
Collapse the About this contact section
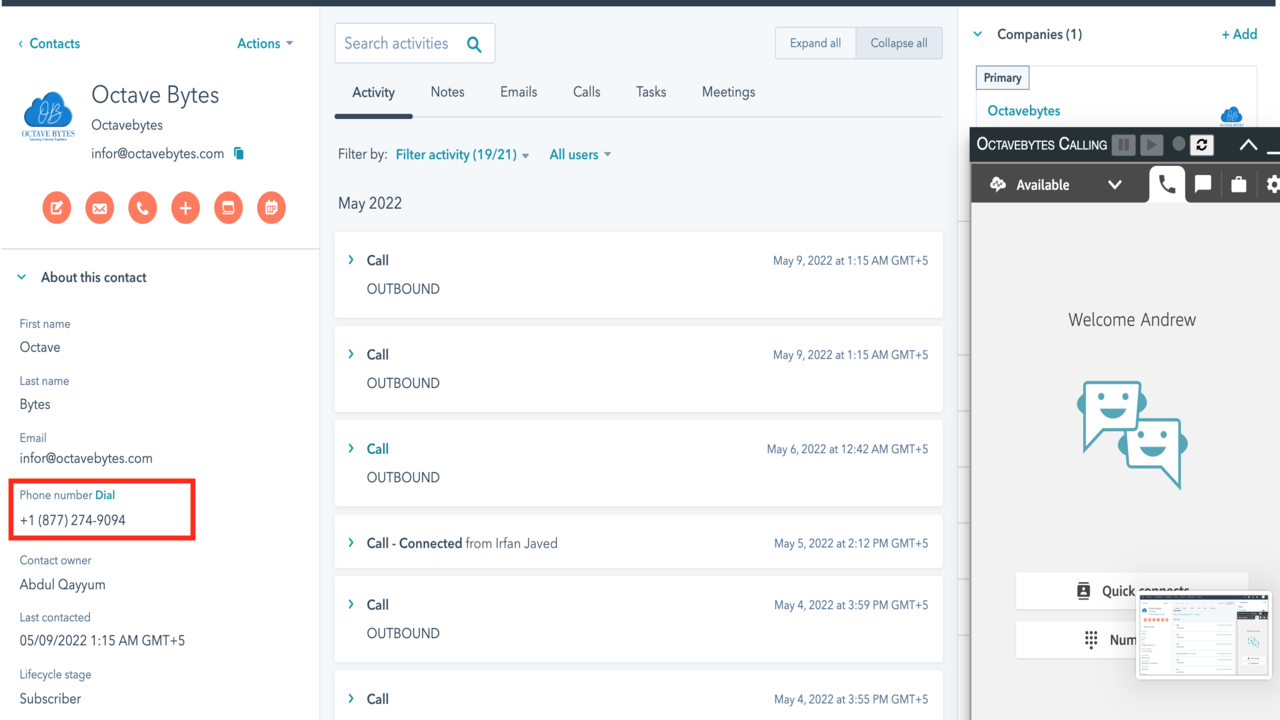click(x=22, y=277)
